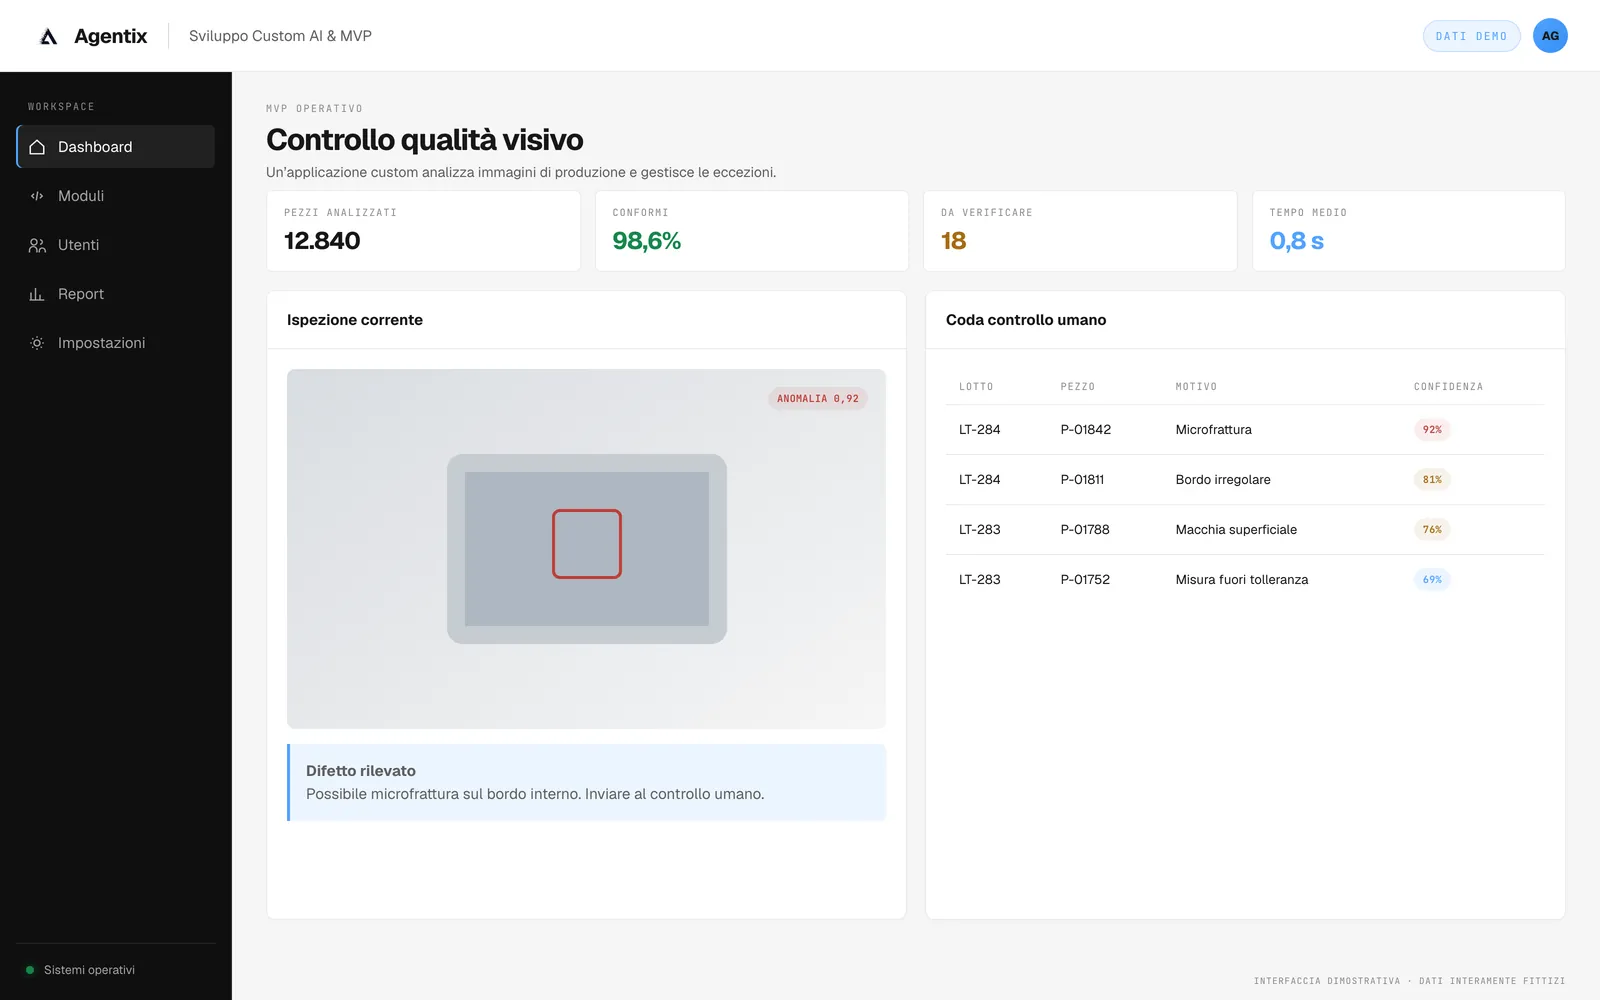
Task: Click the DA VERIFICARE value 18
Action: point(953,241)
